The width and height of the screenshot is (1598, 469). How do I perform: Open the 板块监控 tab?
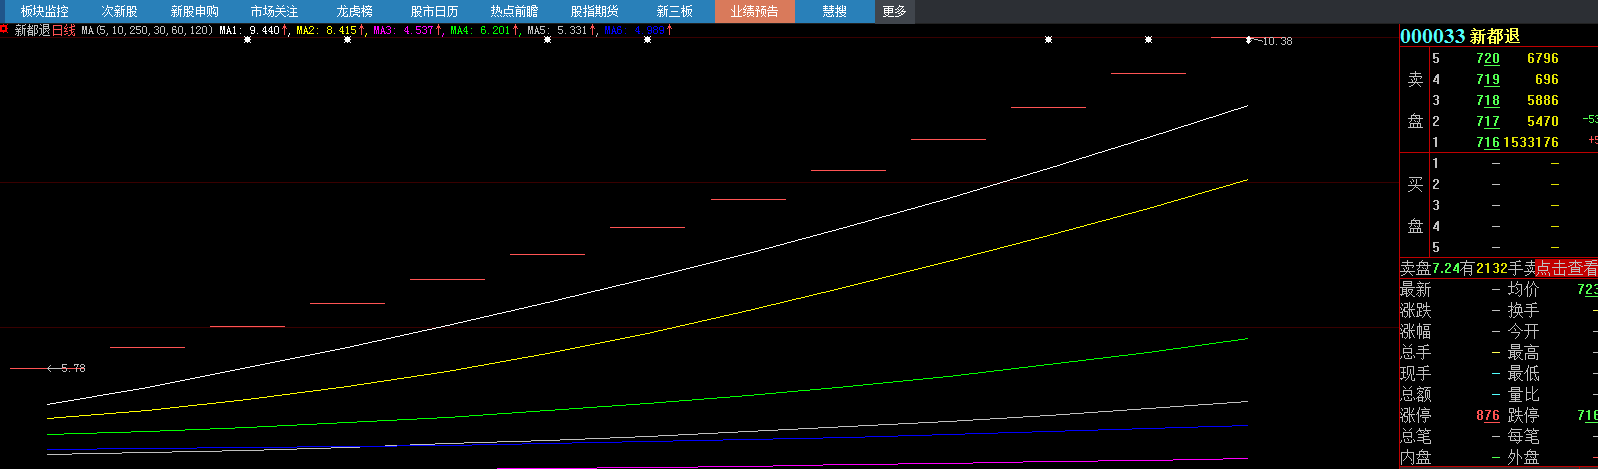point(44,11)
